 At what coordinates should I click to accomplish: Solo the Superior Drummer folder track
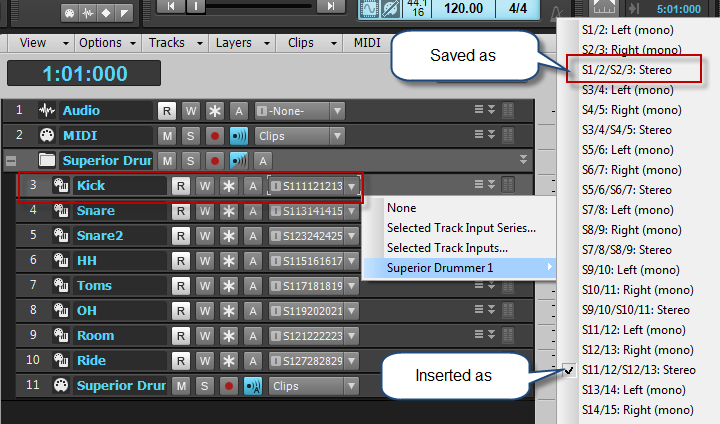[190, 160]
